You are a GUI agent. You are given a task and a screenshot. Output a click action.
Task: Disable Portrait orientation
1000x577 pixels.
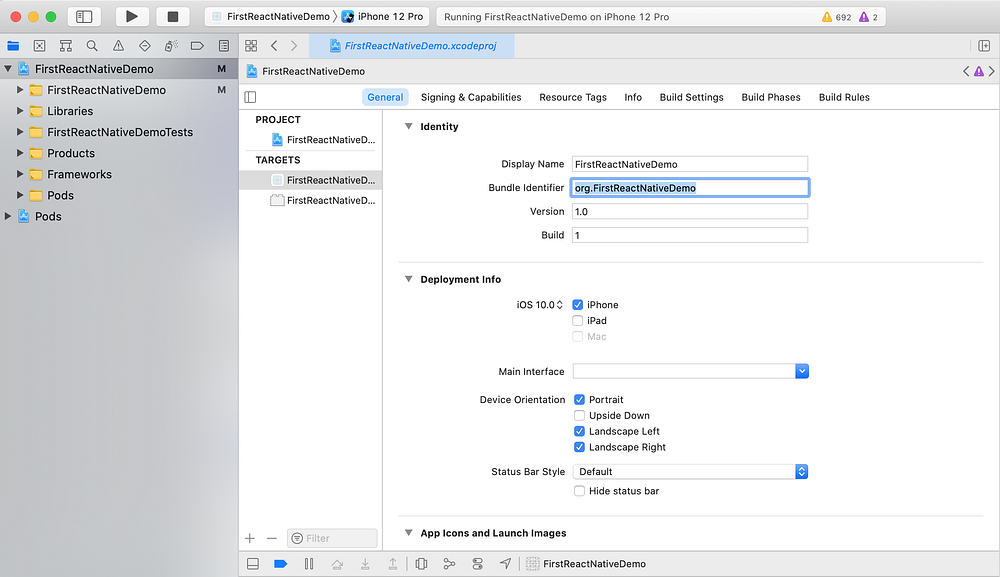point(579,400)
